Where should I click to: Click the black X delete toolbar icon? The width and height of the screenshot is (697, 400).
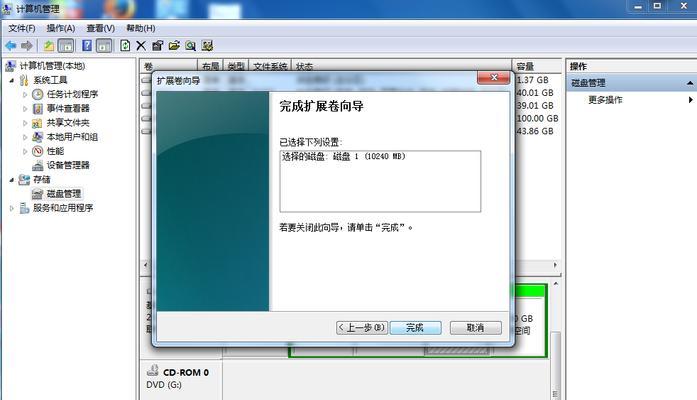tap(141, 45)
